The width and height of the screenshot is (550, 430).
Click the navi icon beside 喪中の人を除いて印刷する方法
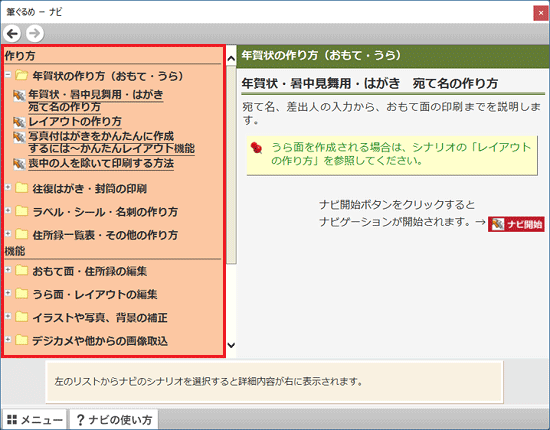click(x=19, y=164)
